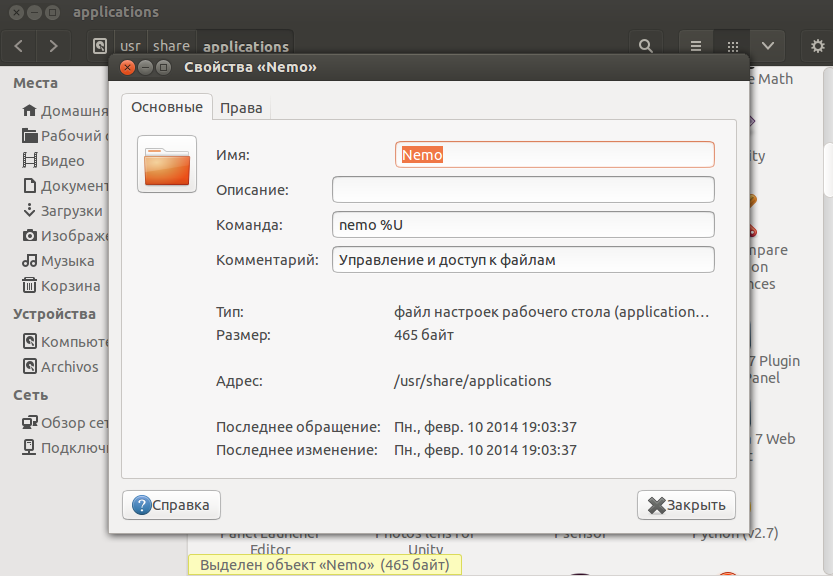Open settings gear menu
The image size is (833, 576).
[818, 46]
